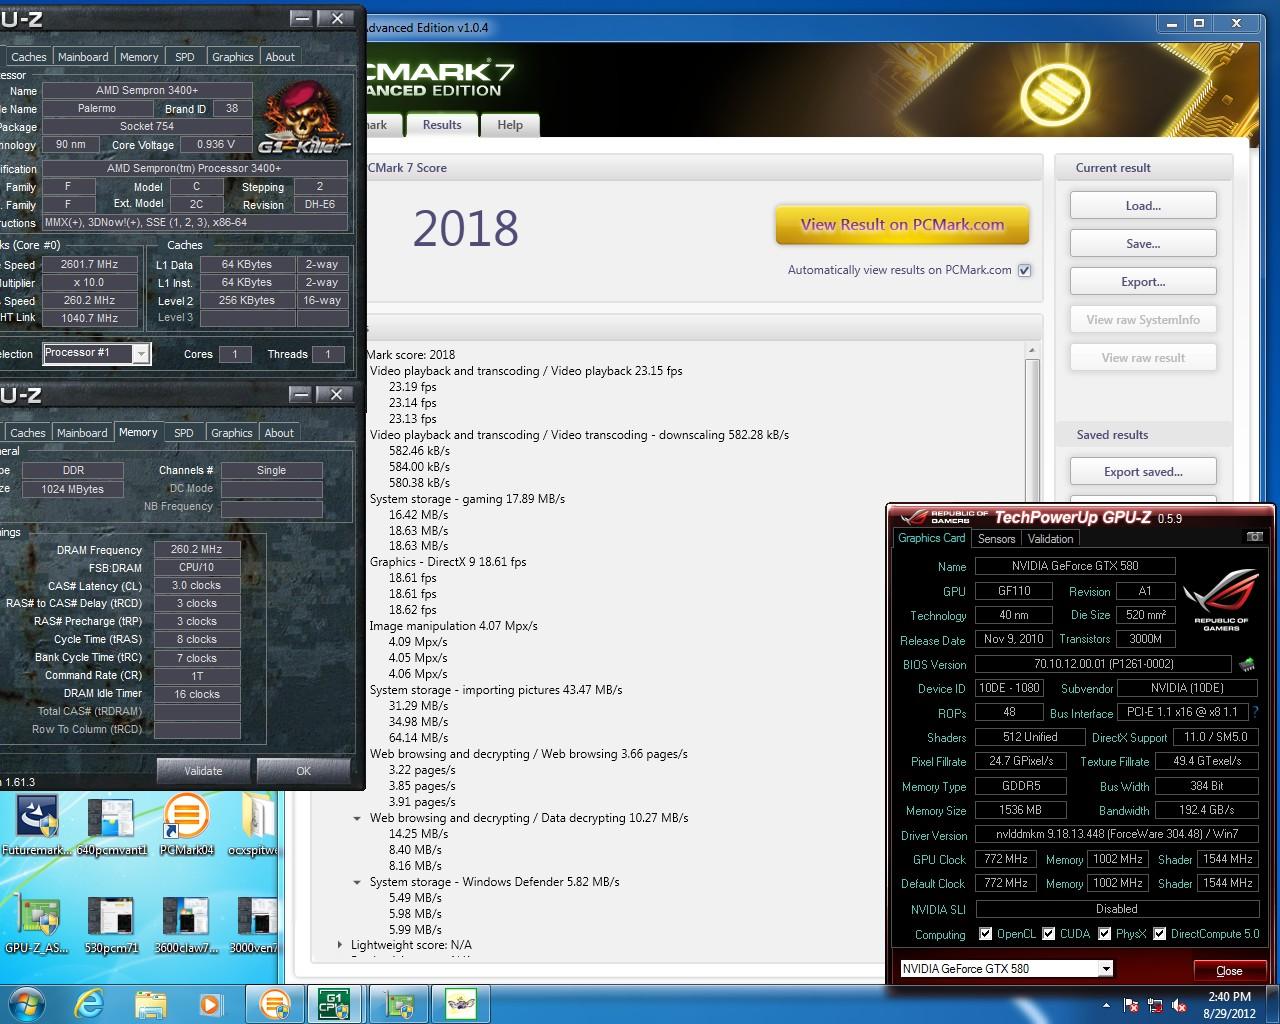Open the Action Center flag tray icon

[x=1131, y=1005]
